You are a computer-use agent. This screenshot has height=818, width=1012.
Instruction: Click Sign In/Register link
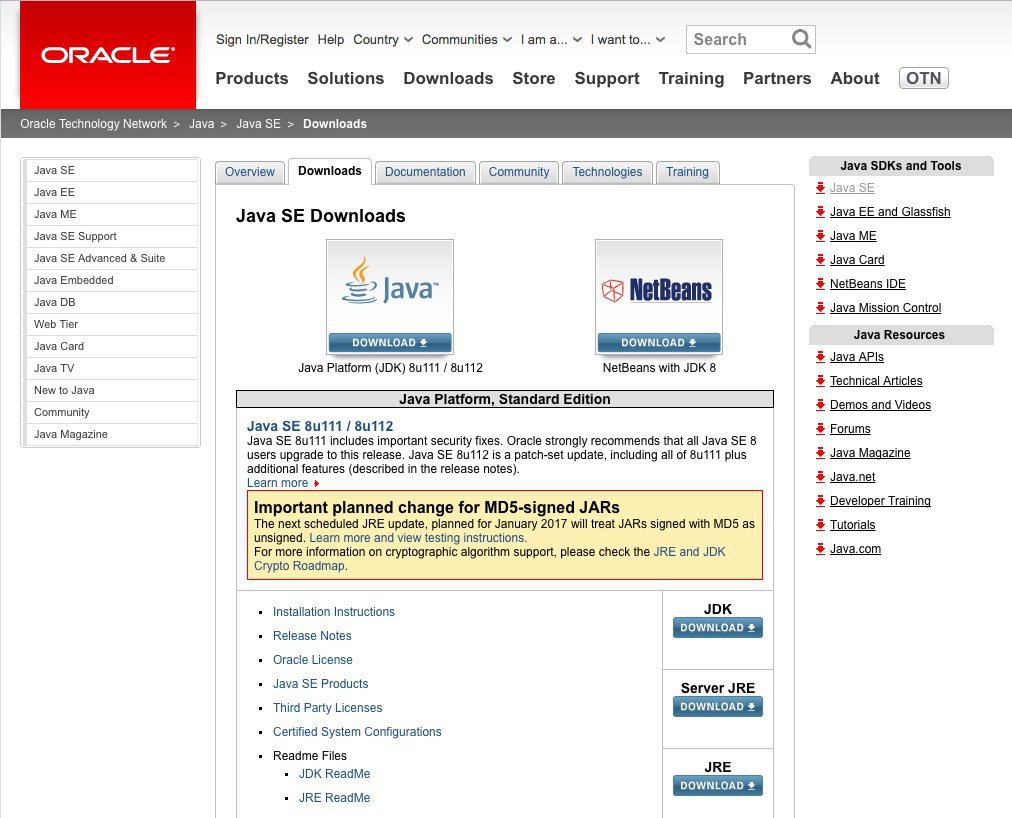click(x=262, y=39)
